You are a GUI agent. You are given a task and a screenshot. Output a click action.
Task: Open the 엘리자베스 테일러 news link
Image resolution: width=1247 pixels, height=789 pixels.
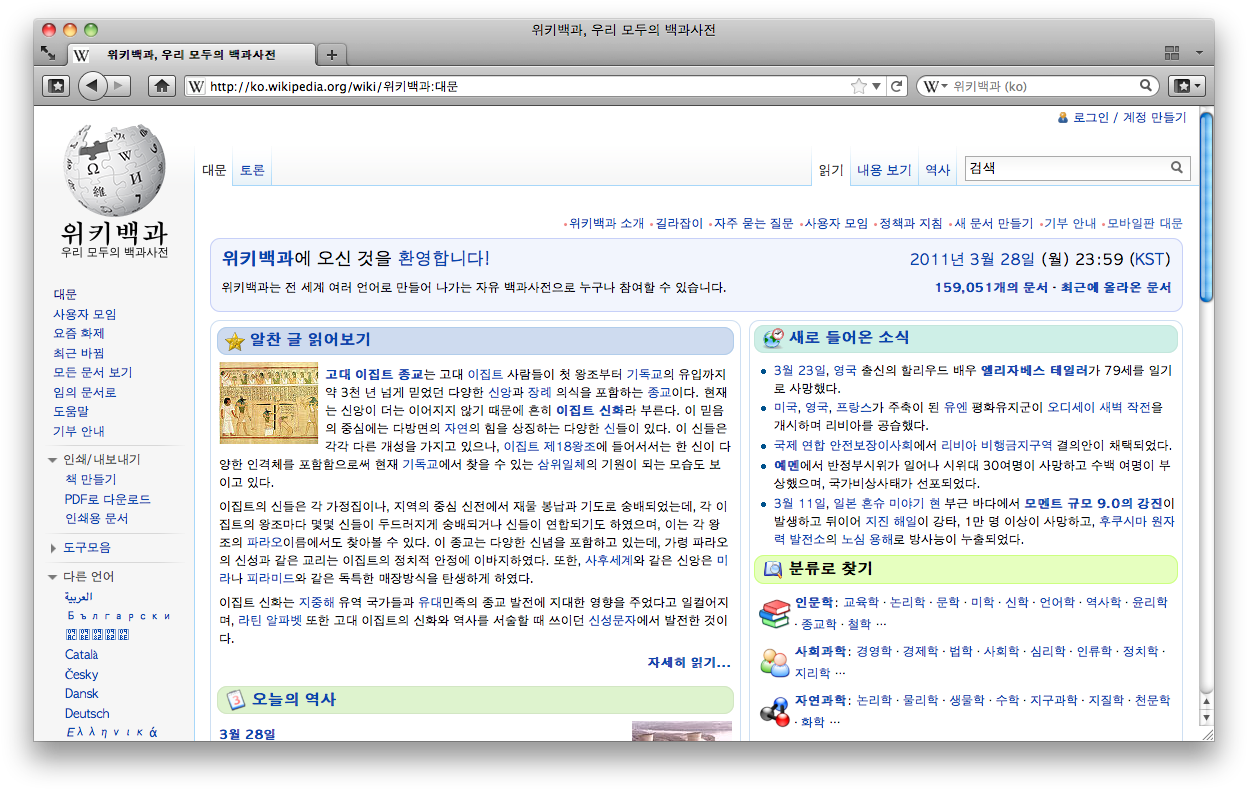[x=1034, y=369]
